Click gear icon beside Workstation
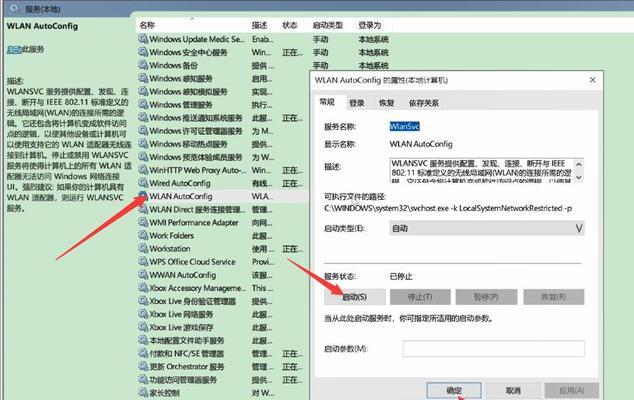Image resolution: width=634 pixels, height=400 pixels. pyautogui.click(x=143, y=248)
